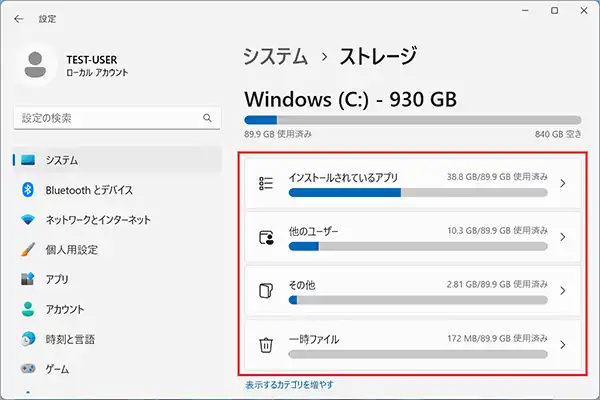Open ゲーム settings page
The width and height of the screenshot is (600, 400).
pyautogui.click(x=117, y=369)
